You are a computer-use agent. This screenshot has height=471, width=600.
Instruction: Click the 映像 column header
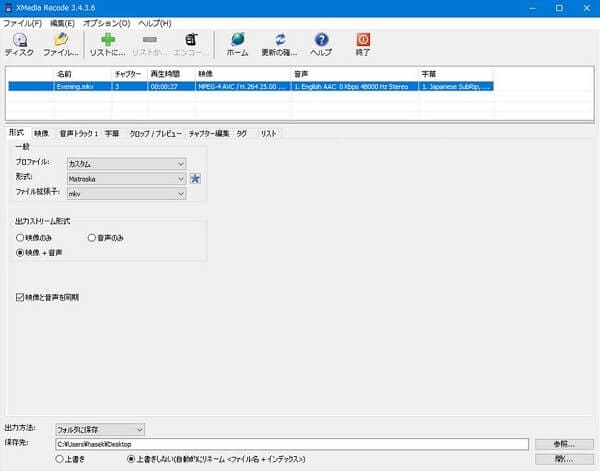pos(243,74)
